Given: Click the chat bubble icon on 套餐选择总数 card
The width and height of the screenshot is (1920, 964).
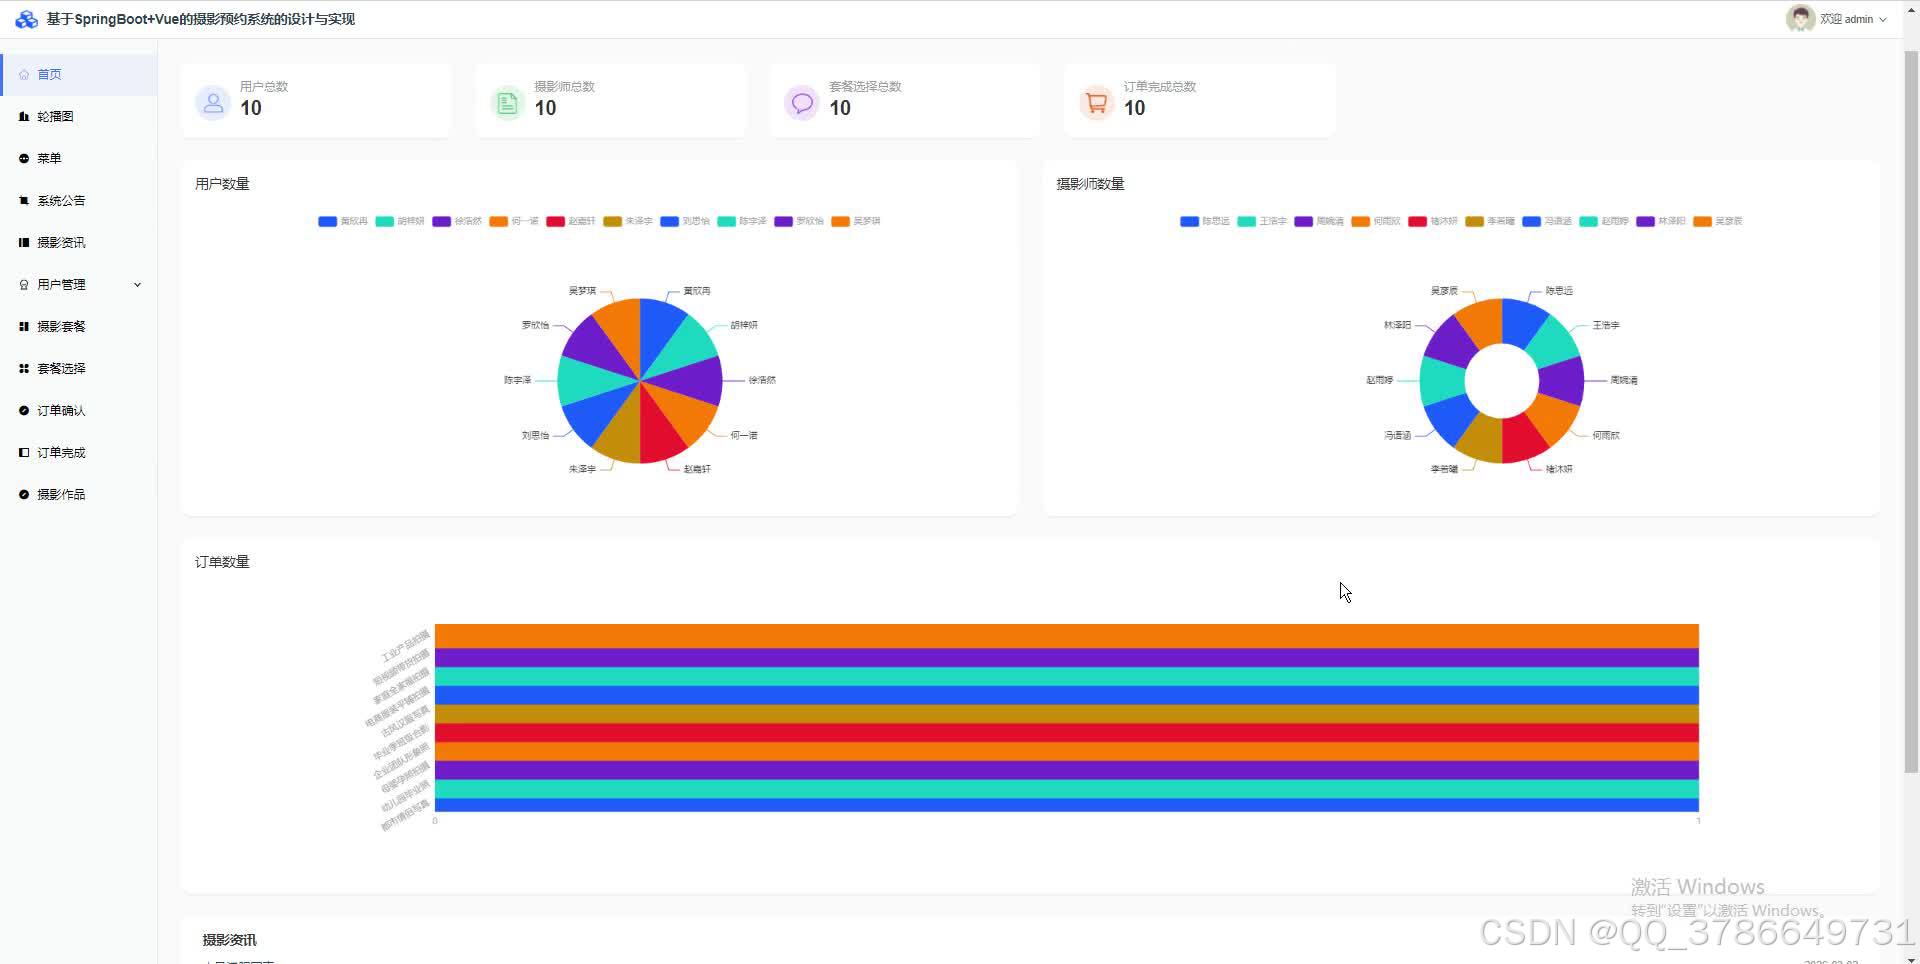Looking at the screenshot, I should (x=802, y=102).
